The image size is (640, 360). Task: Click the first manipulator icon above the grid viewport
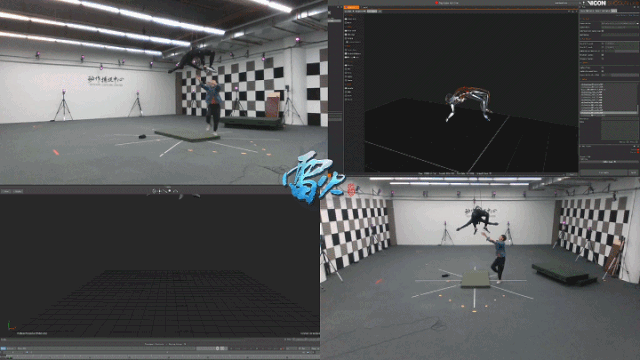(154, 191)
